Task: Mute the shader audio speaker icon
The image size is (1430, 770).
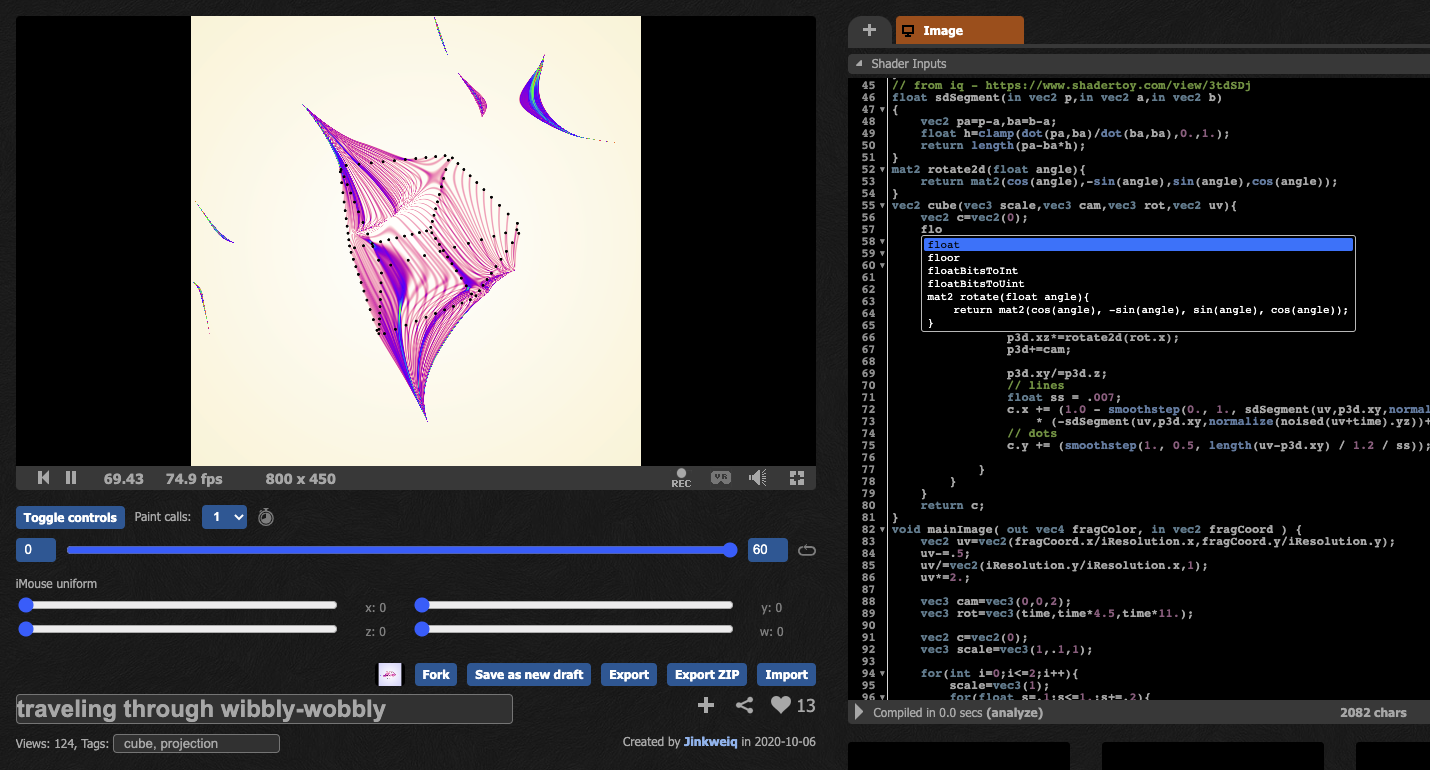Action: 758,478
